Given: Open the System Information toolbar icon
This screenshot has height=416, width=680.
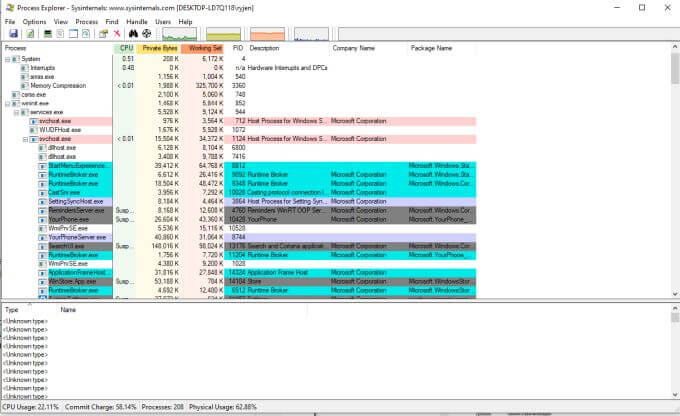Looking at the screenshot, I should click(x=48, y=33).
